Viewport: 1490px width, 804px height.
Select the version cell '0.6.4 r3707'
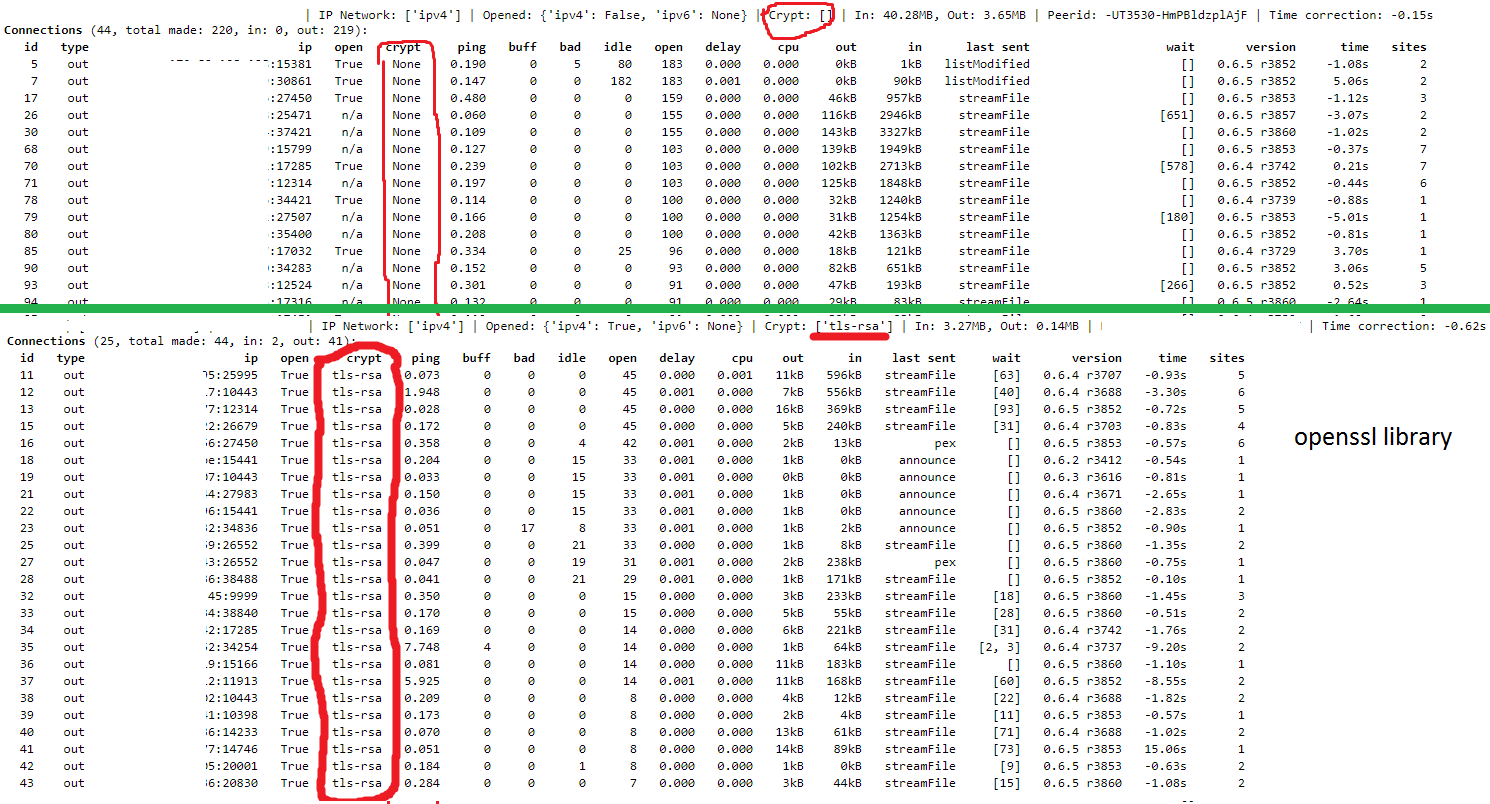1082,375
